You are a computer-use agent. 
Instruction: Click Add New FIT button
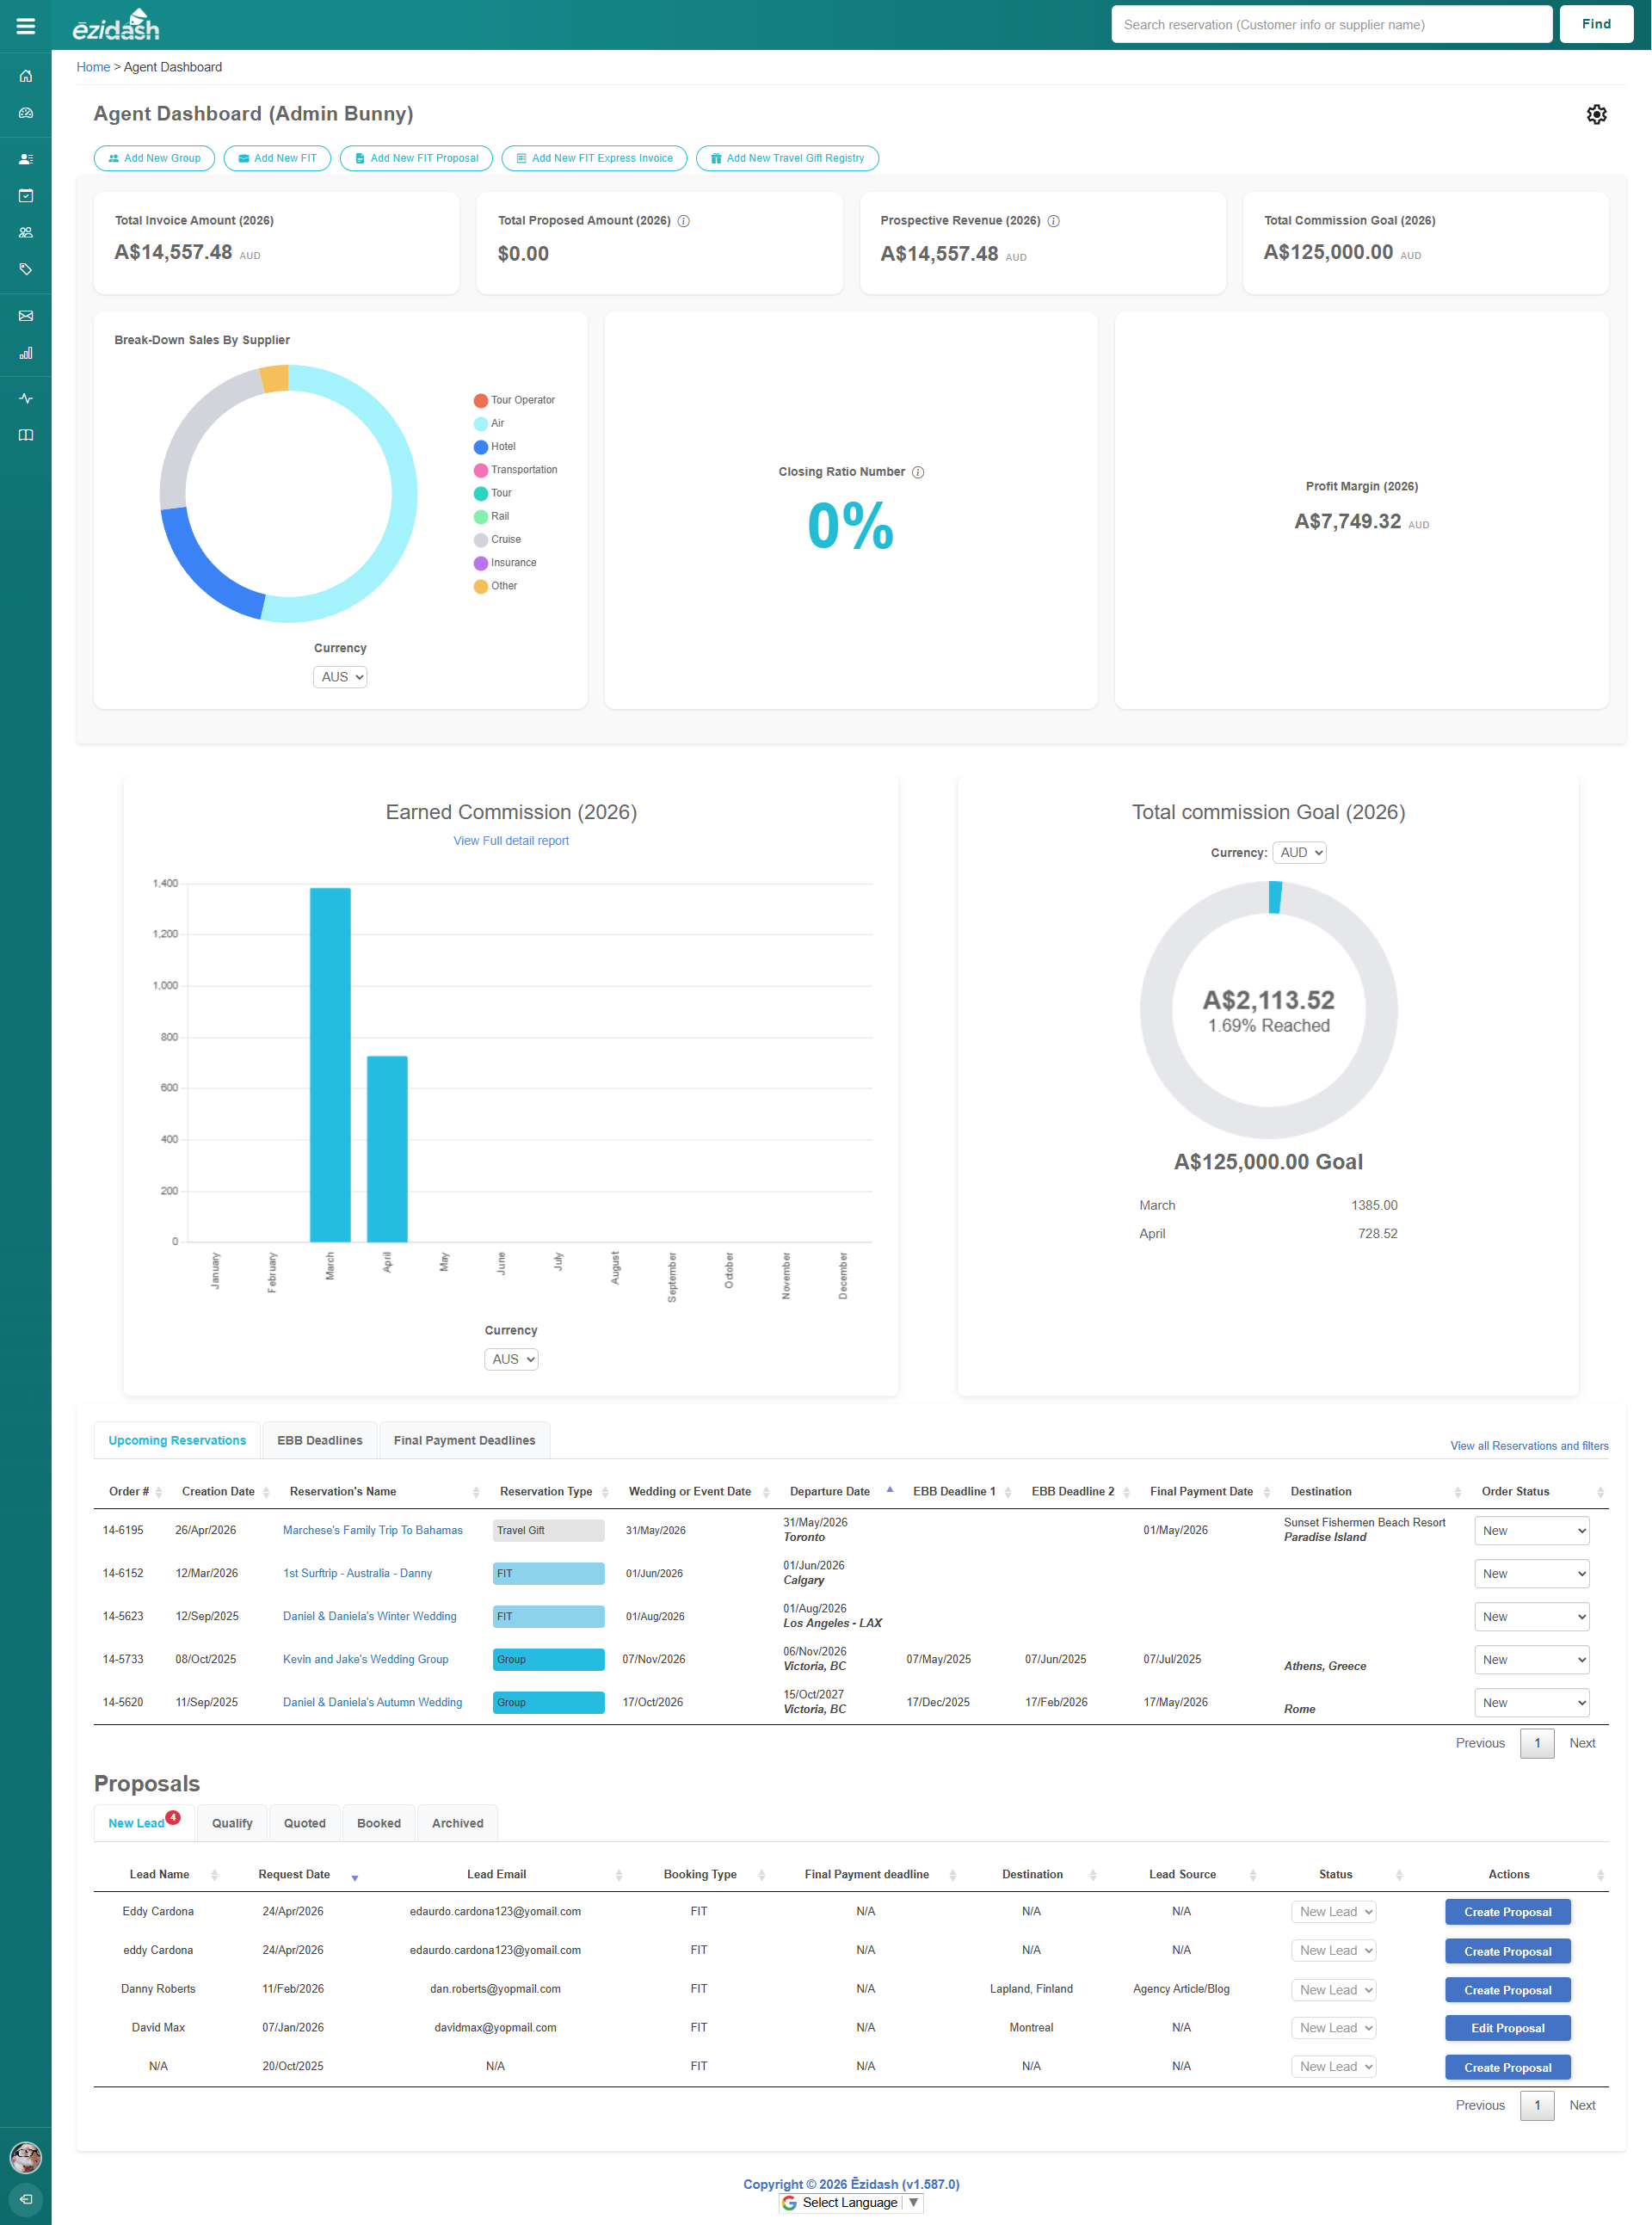click(x=277, y=158)
